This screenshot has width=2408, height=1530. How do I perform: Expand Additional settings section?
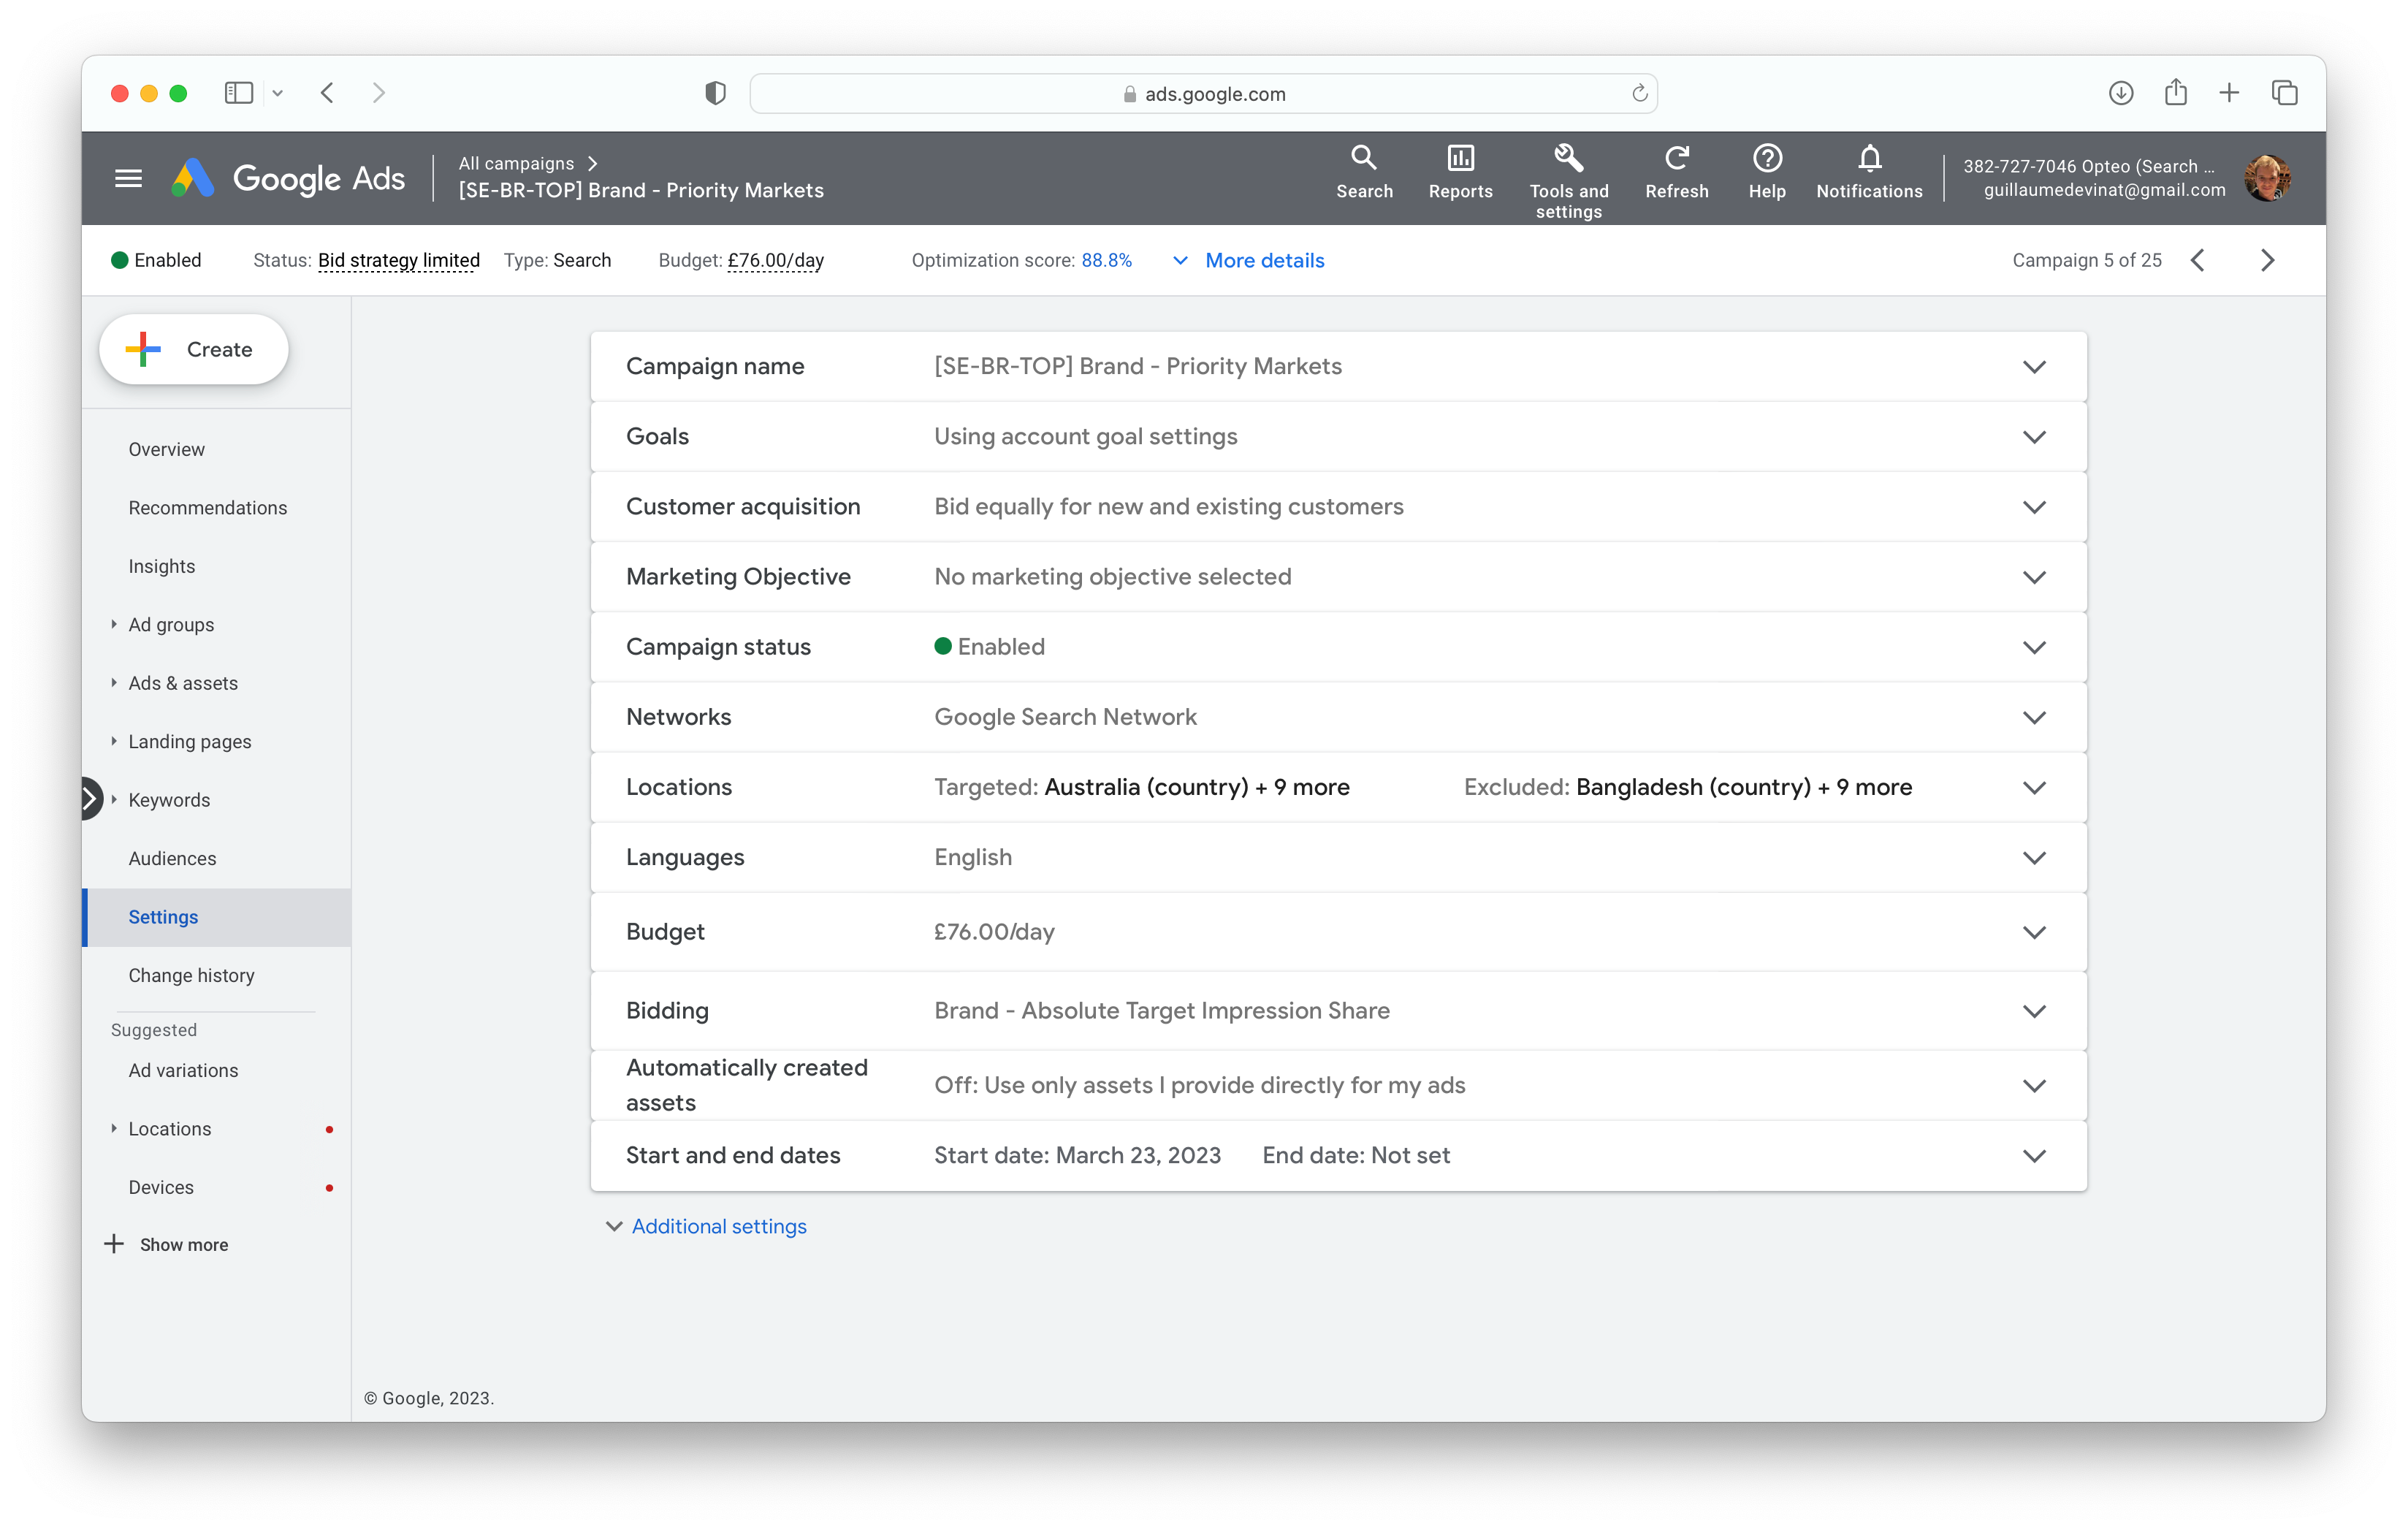(x=718, y=1226)
